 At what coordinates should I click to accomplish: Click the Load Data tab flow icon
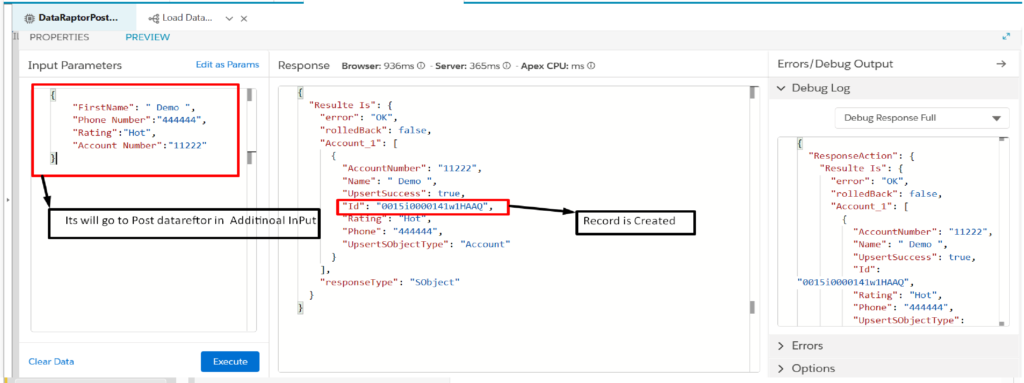[154, 18]
